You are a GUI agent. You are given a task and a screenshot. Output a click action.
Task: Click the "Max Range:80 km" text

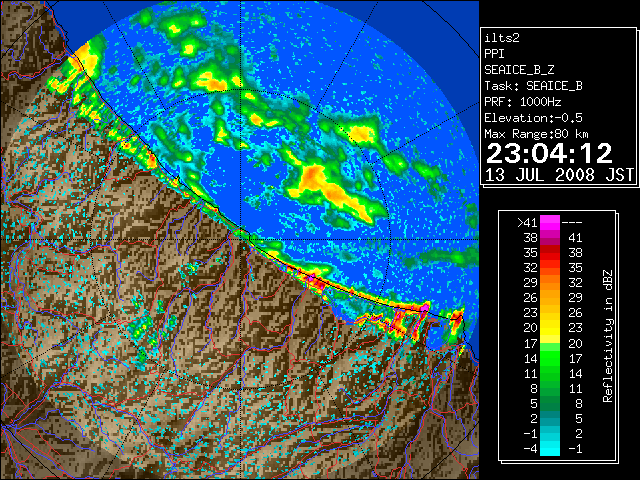click(x=536, y=134)
